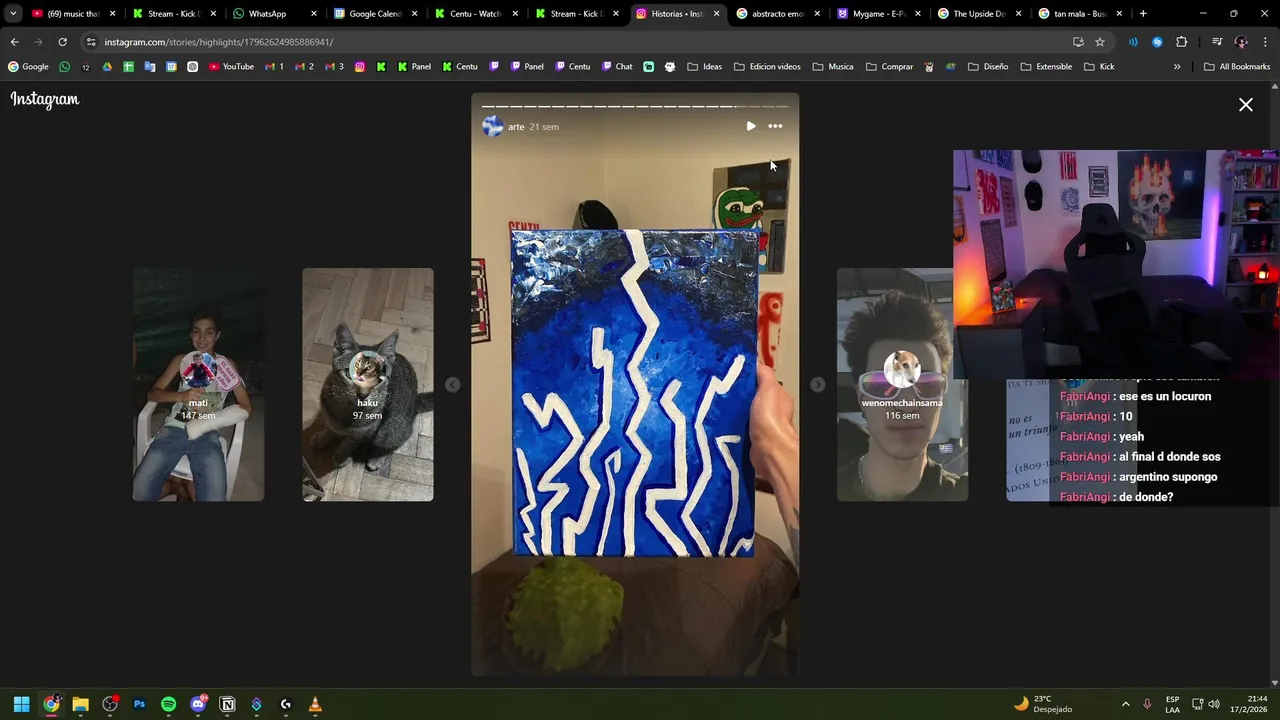Open the YouTube bookmark

pos(231,67)
